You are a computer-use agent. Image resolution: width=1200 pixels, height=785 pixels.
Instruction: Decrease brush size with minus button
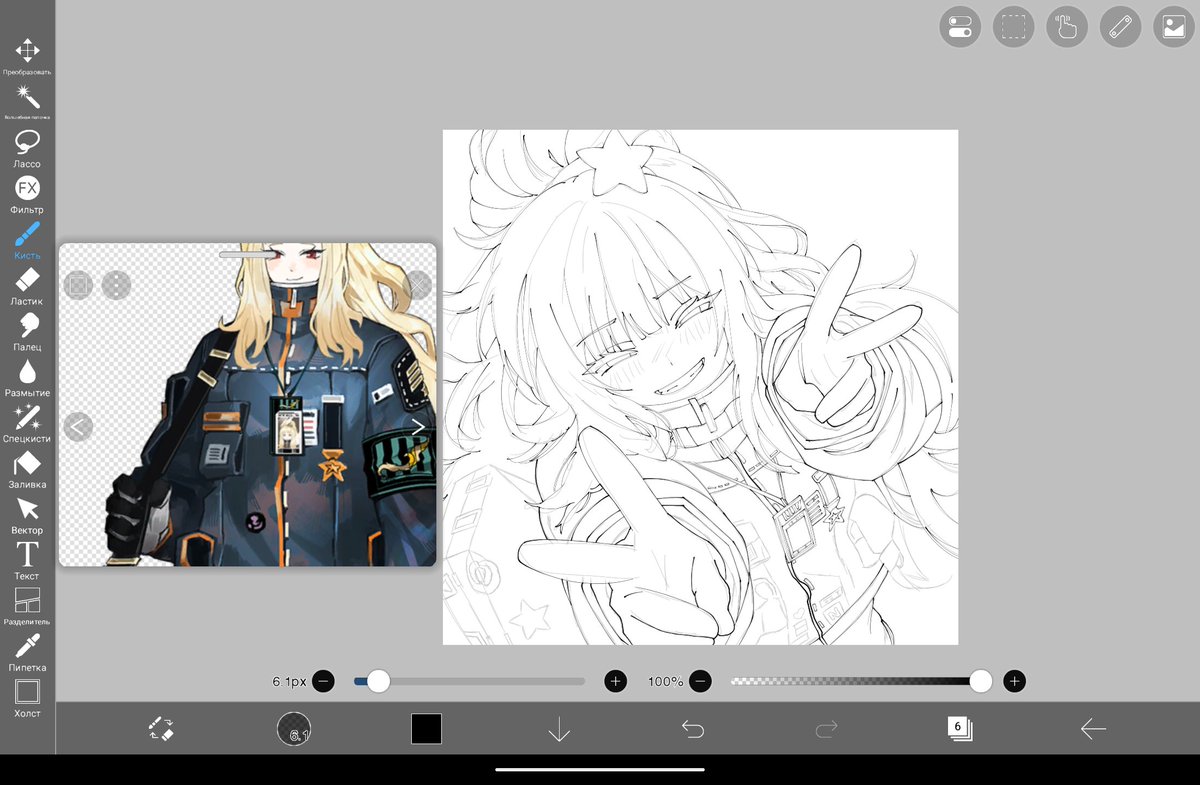(323, 681)
